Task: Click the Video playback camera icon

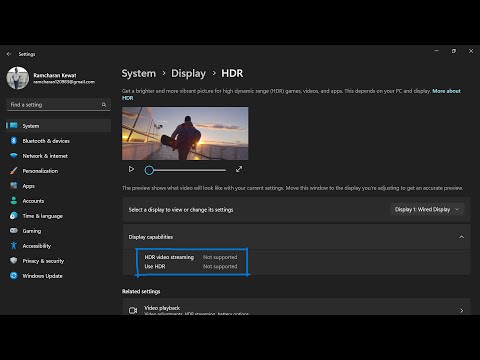Action: click(133, 310)
